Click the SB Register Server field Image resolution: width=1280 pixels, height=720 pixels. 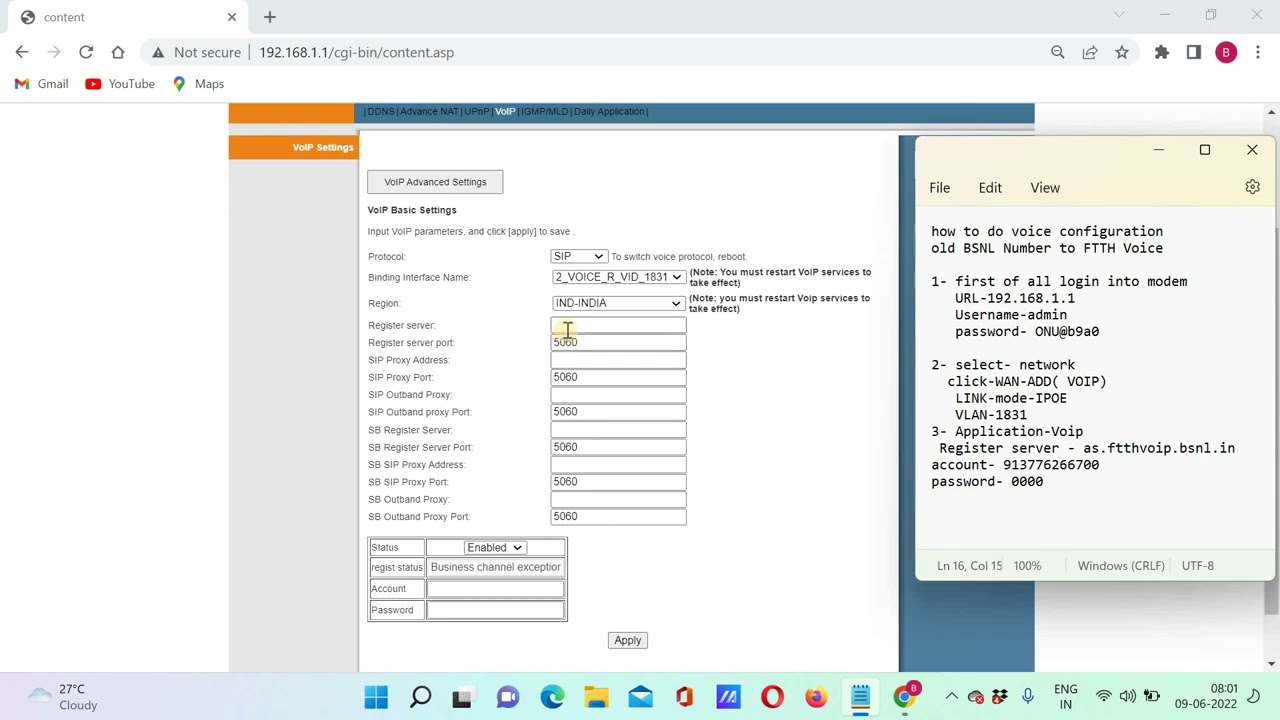click(x=618, y=430)
